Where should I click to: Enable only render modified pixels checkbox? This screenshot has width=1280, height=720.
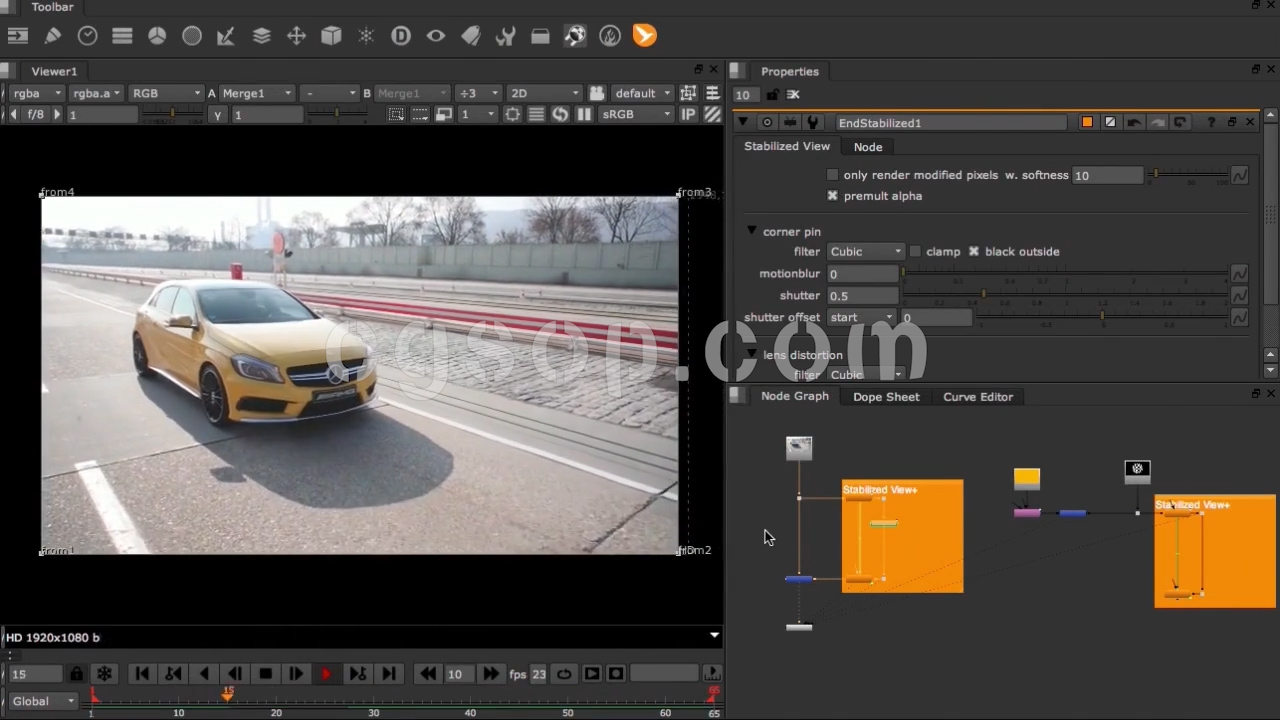click(x=832, y=175)
